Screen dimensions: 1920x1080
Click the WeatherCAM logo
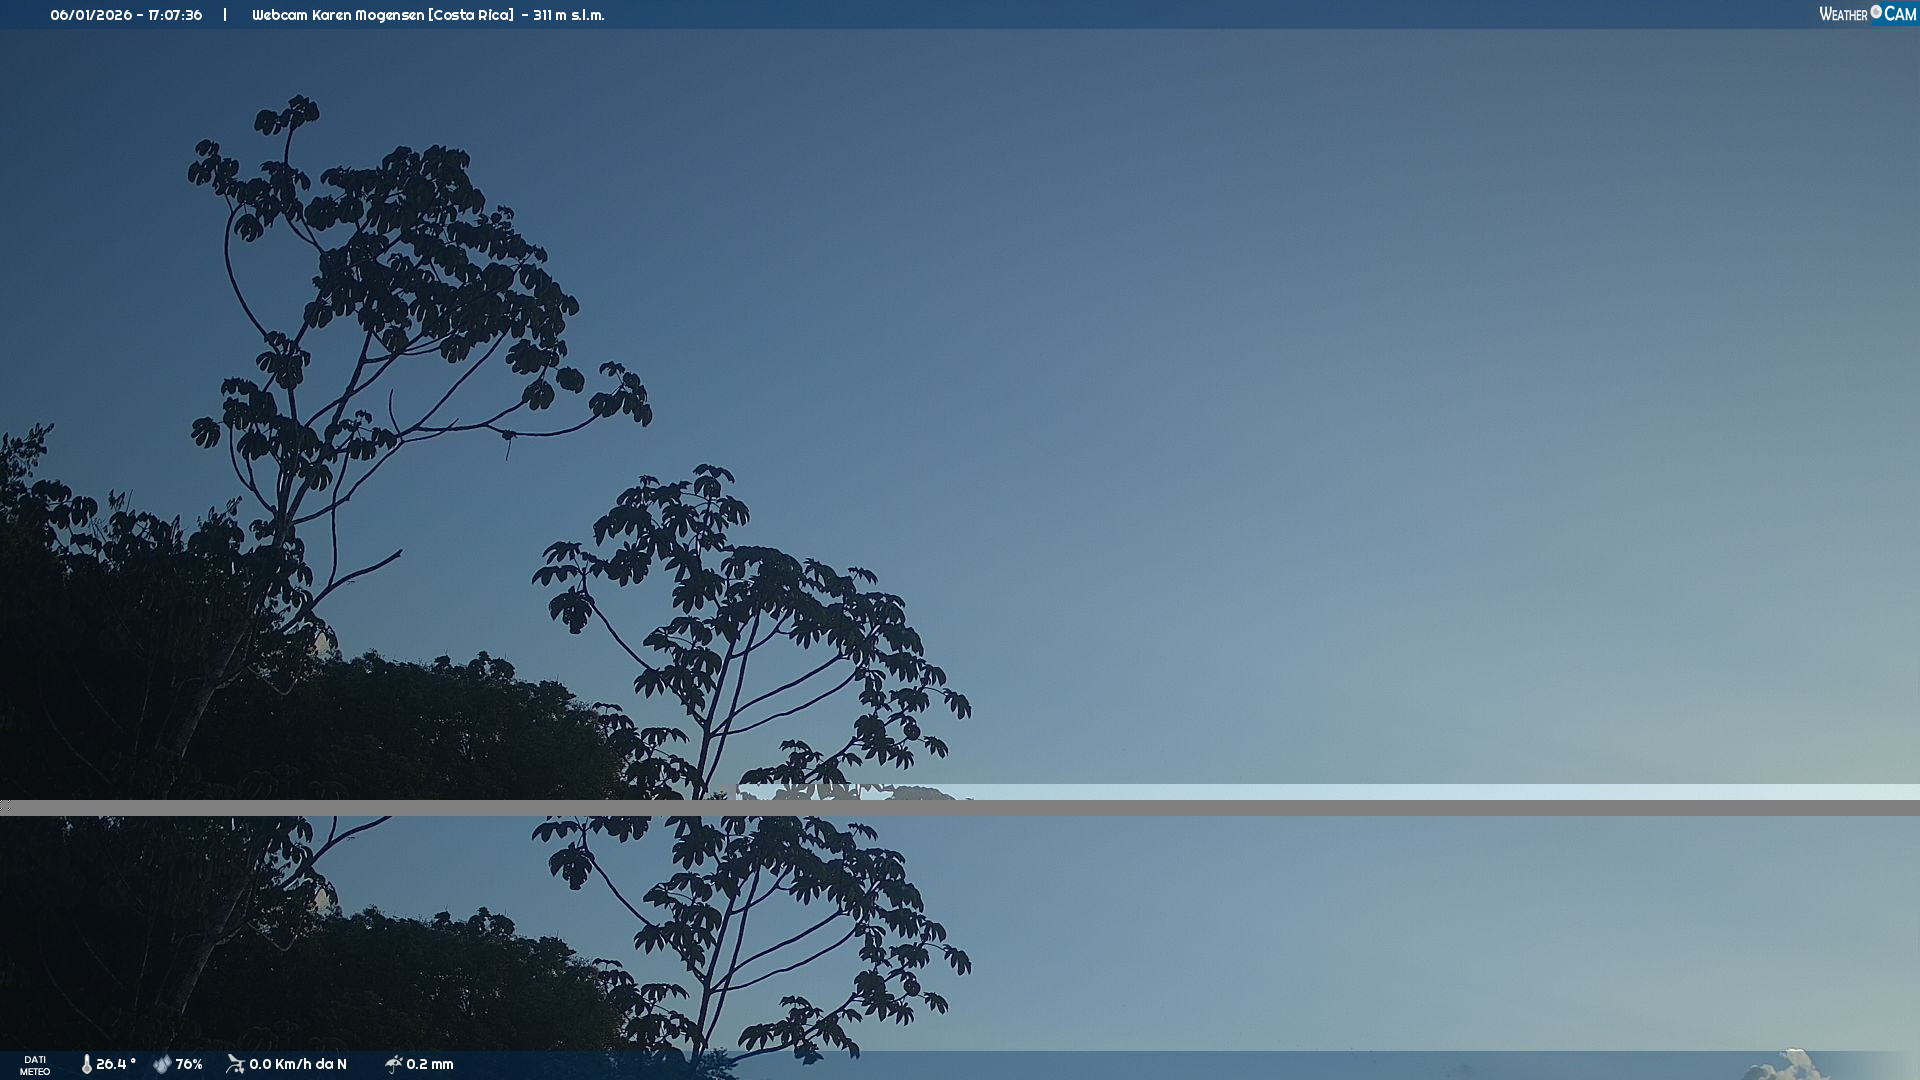tap(1866, 14)
